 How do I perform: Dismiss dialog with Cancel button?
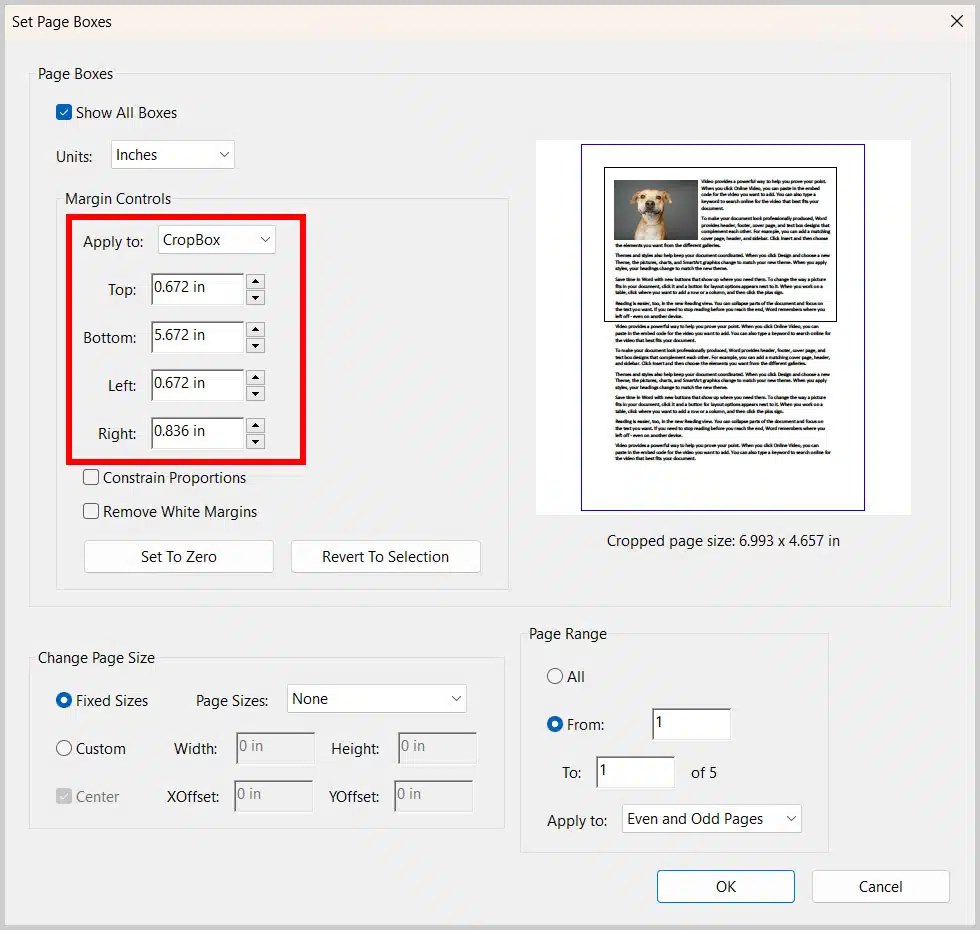[x=881, y=886]
